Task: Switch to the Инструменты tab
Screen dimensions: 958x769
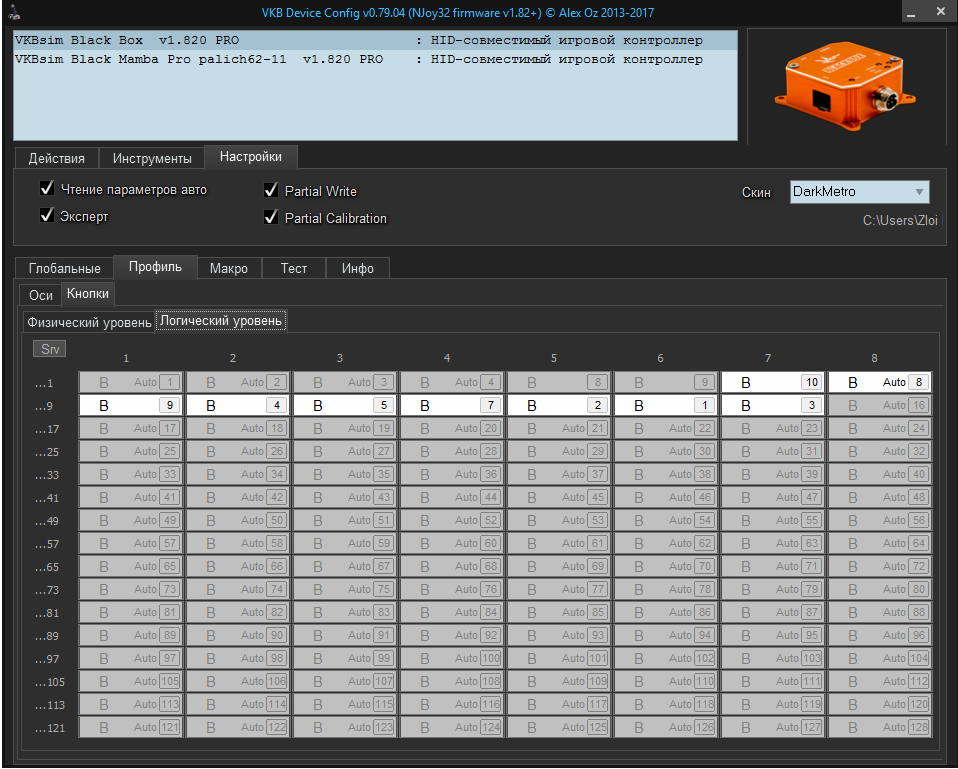Action: (x=152, y=158)
